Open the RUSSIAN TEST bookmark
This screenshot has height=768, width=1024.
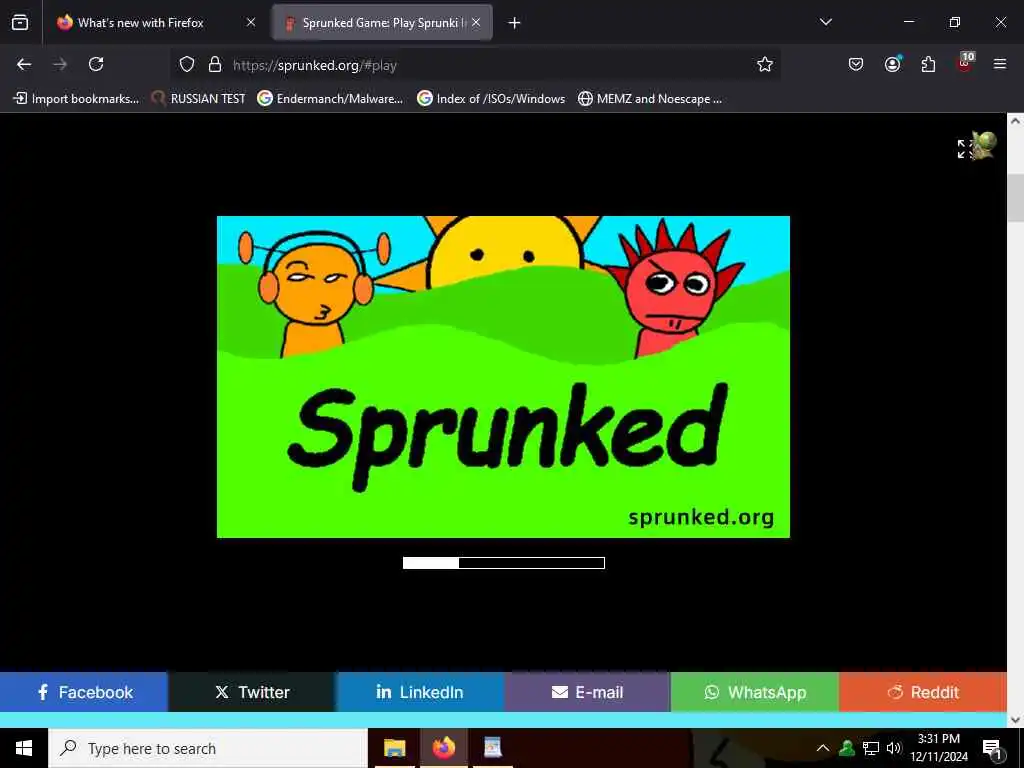[x=199, y=99]
